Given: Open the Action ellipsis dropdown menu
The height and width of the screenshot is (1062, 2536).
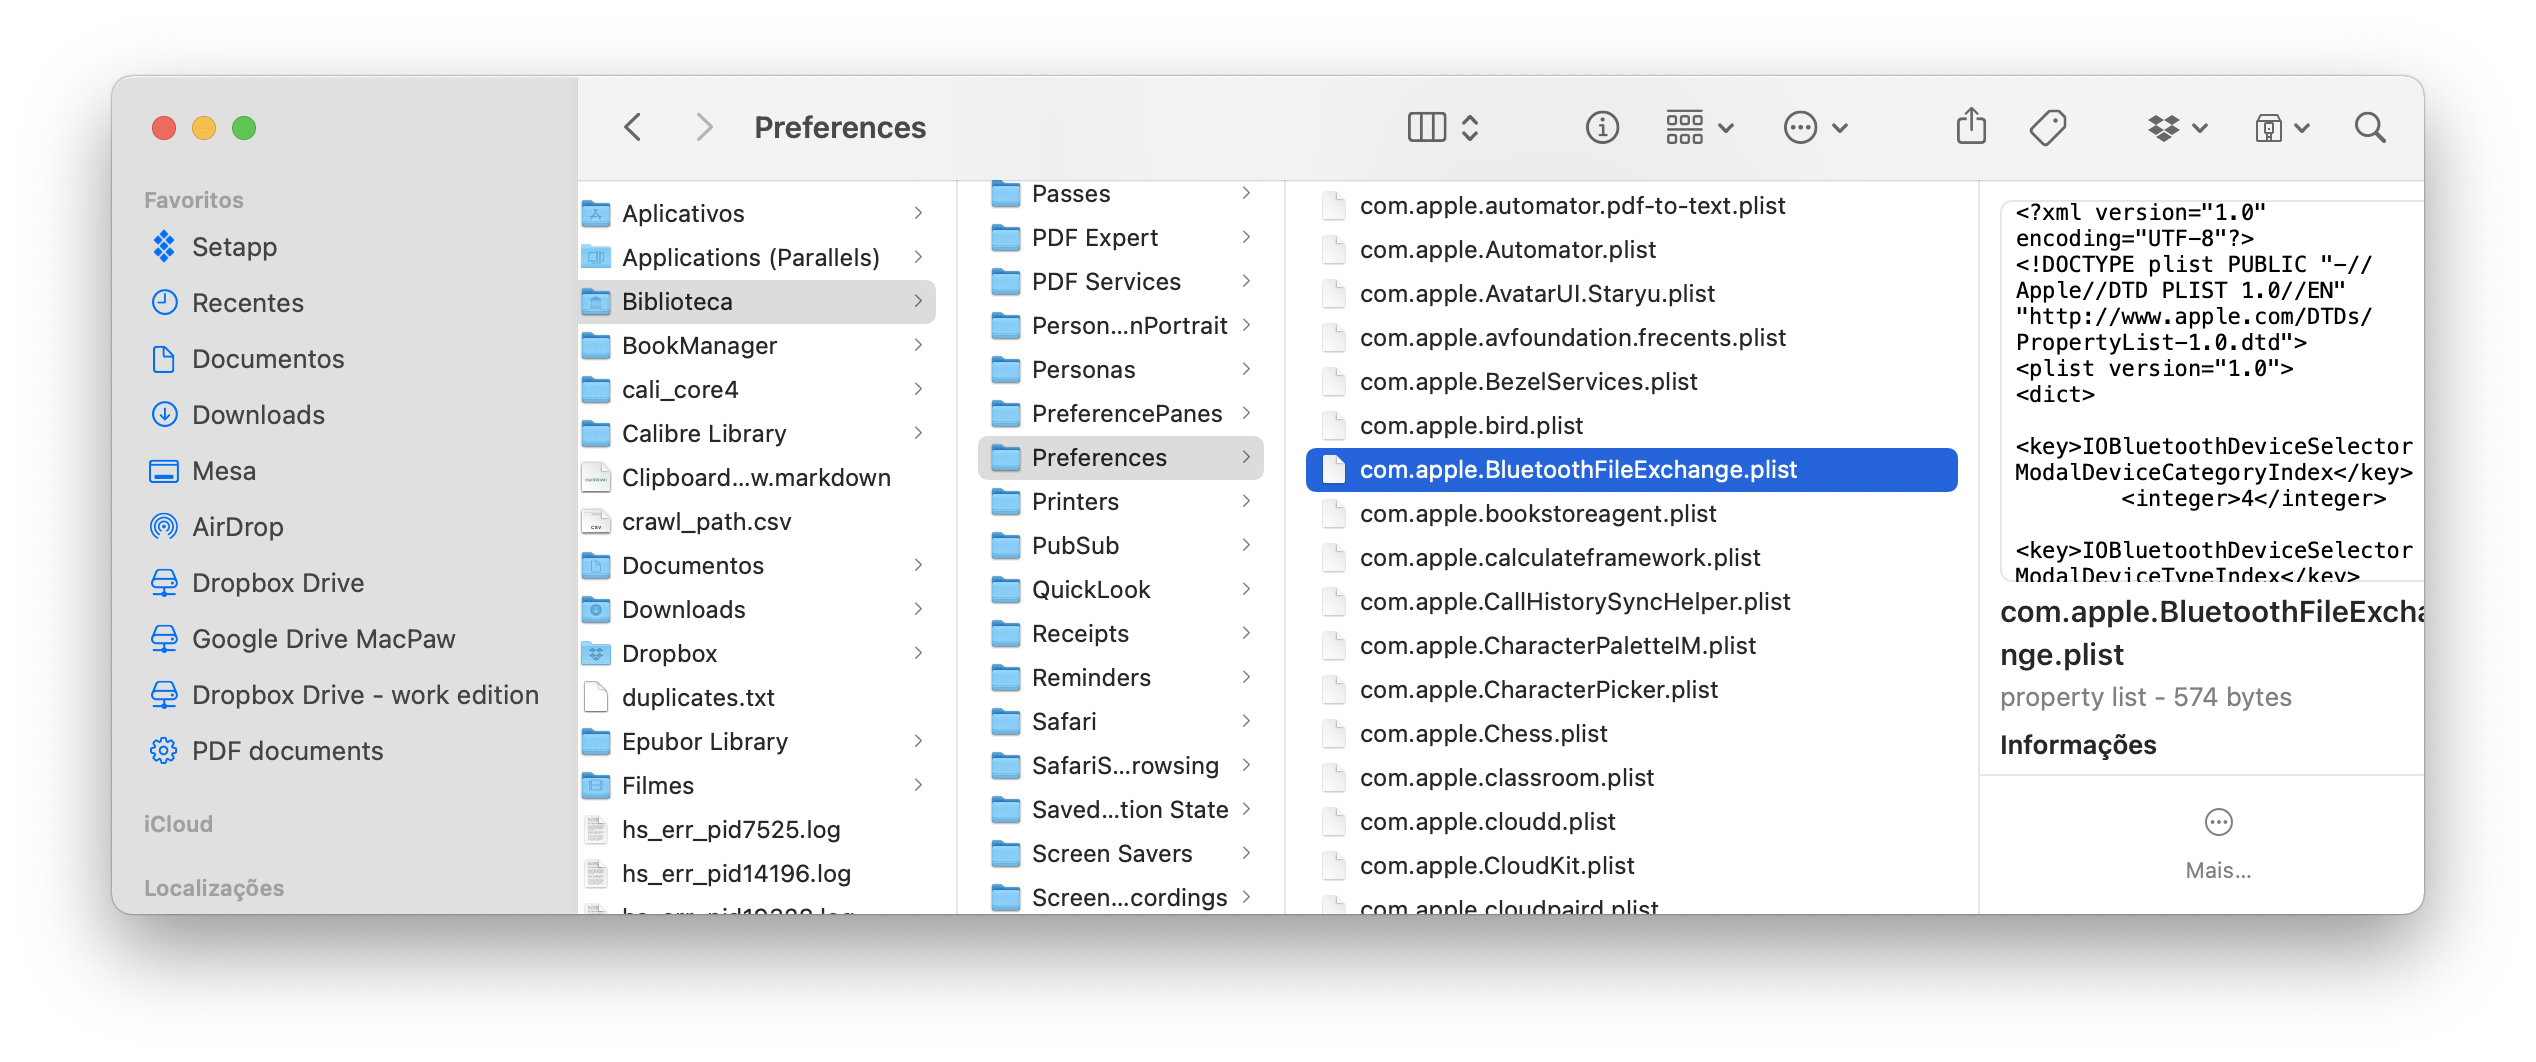Looking at the screenshot, I should click(1814, 128).
